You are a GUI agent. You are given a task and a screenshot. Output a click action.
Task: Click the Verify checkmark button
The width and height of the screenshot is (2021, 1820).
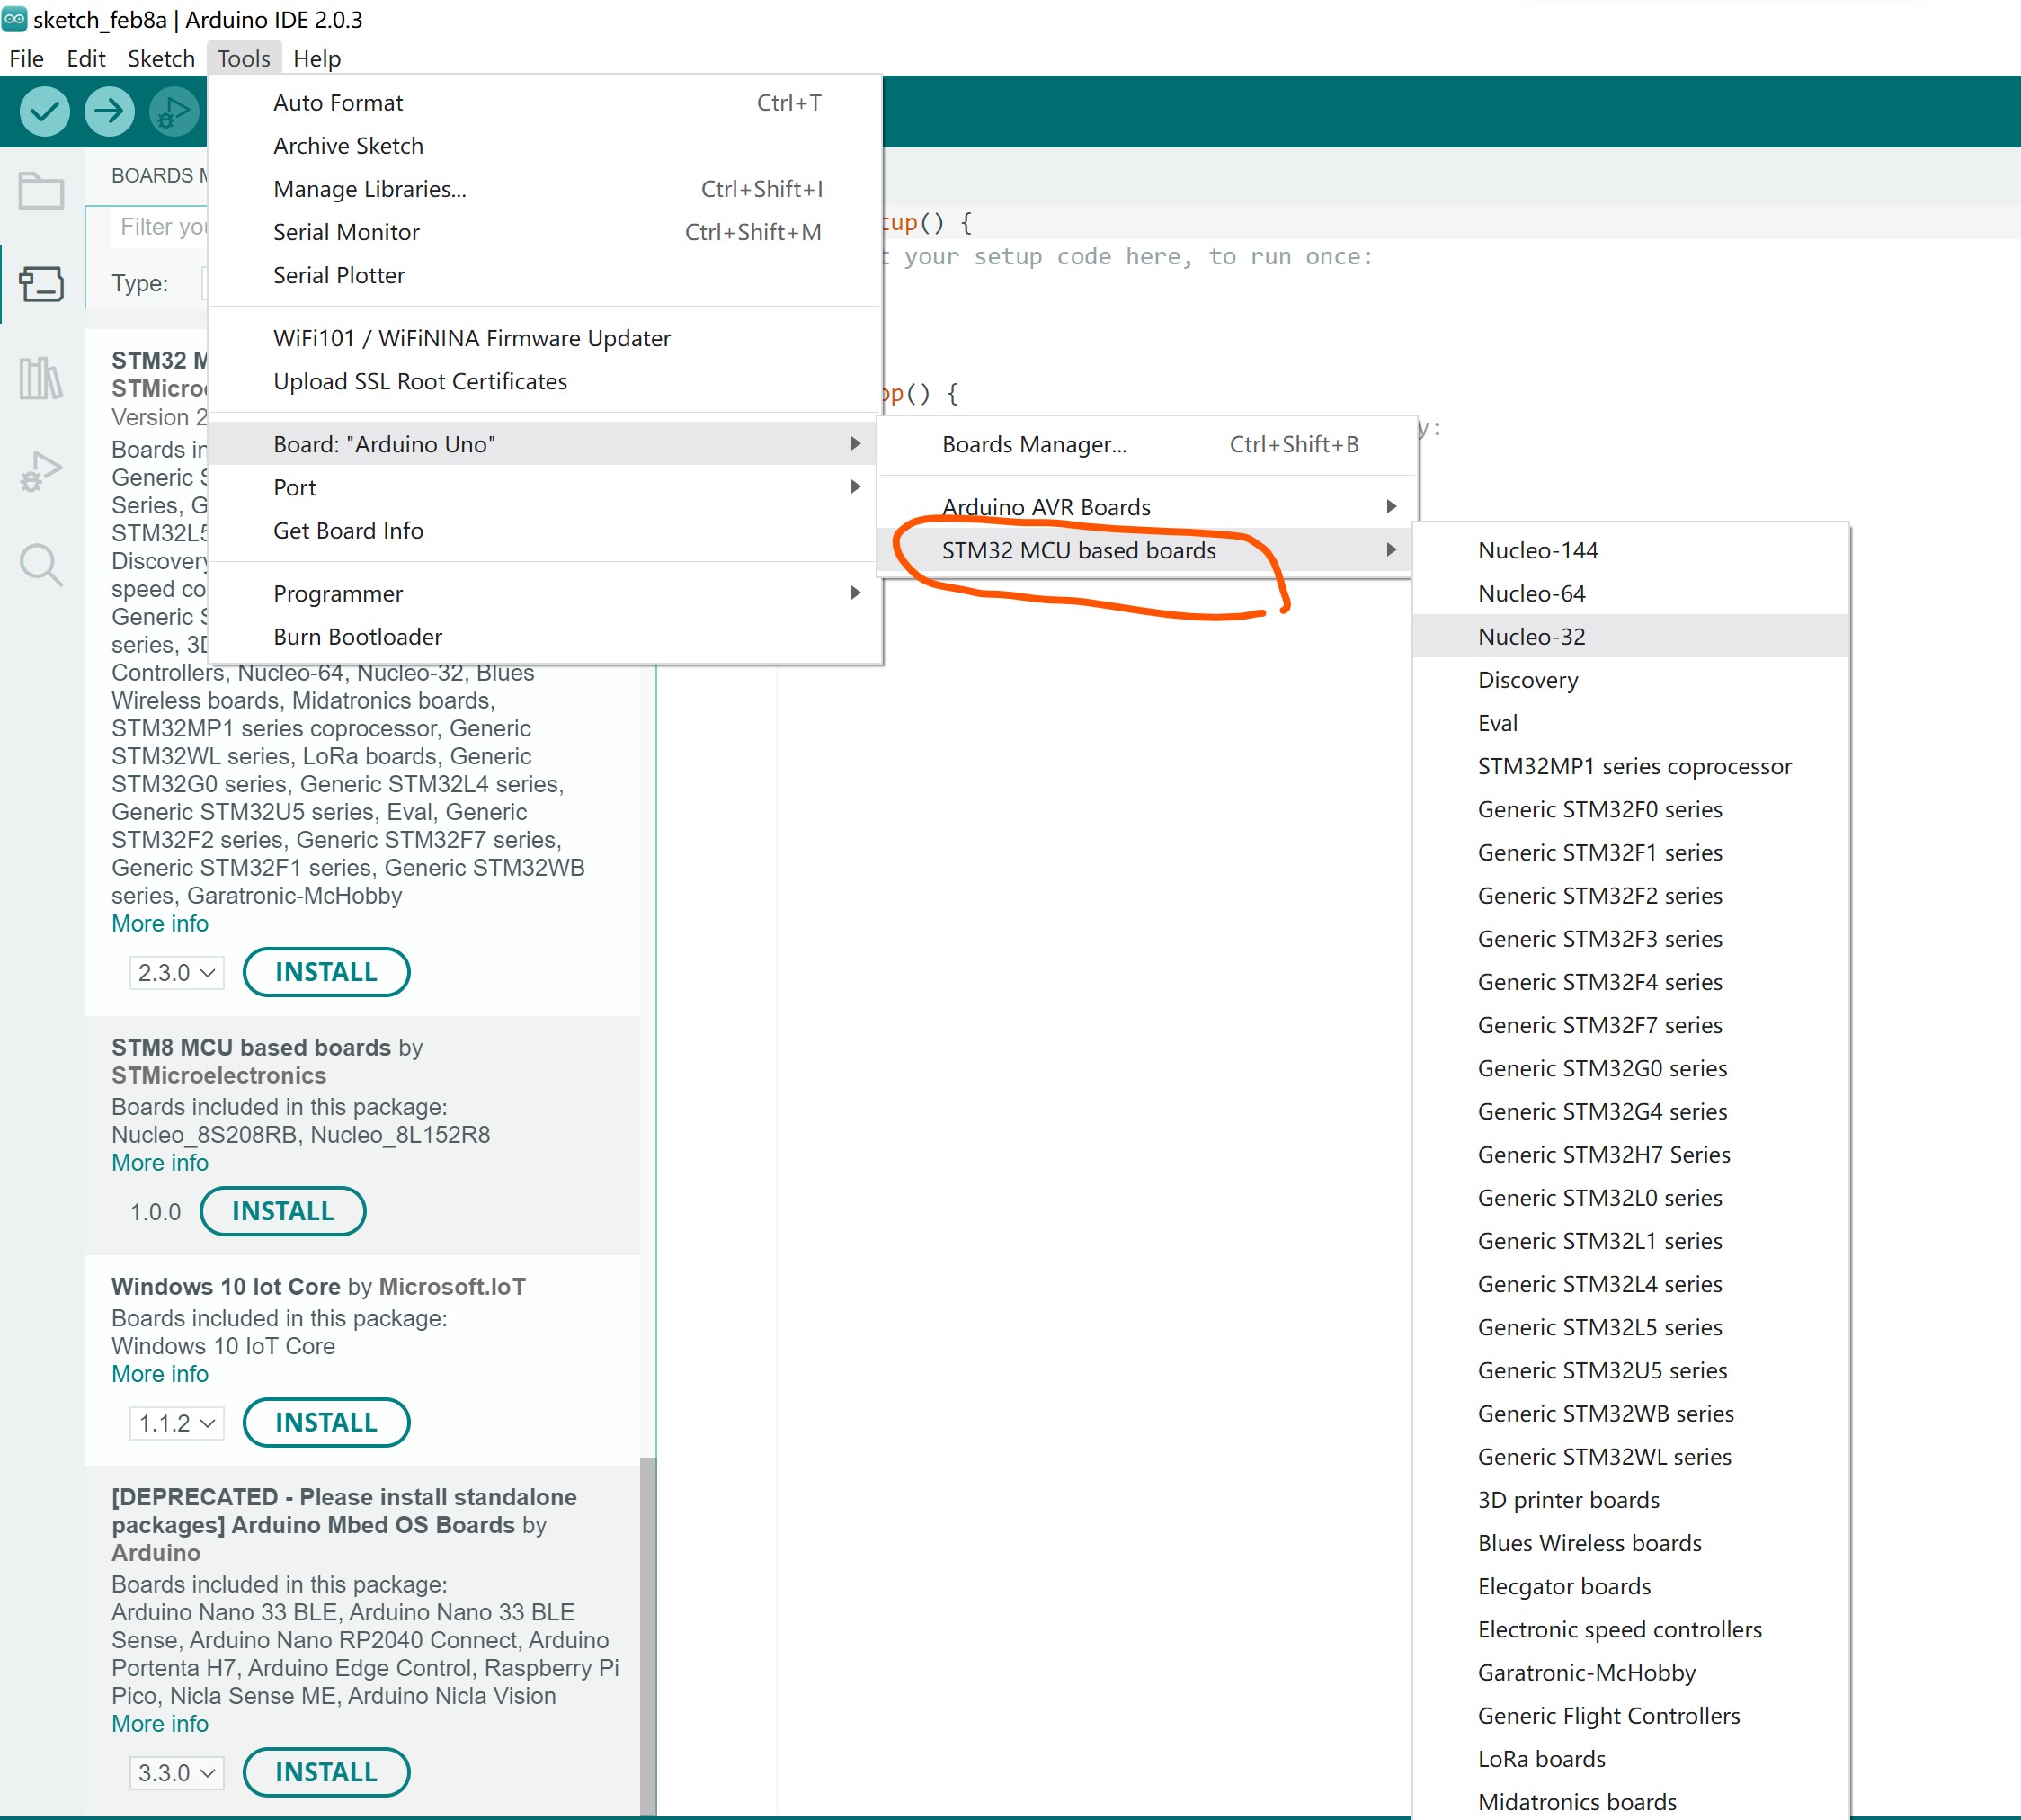45,112
